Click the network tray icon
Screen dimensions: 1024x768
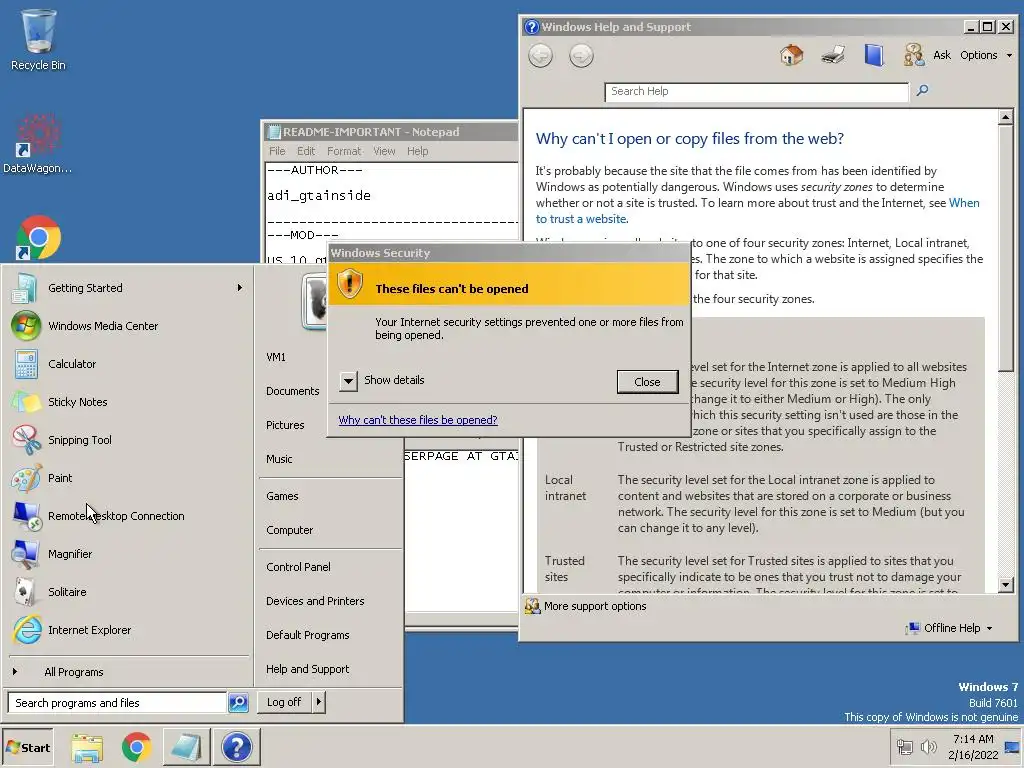click(905, 746)
